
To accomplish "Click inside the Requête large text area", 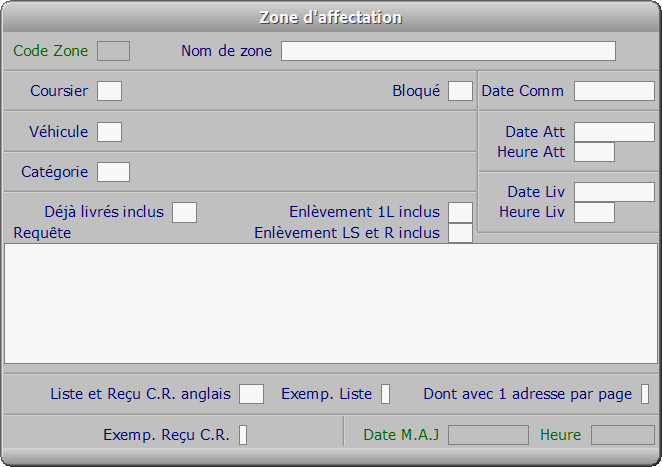I will 331,303.
